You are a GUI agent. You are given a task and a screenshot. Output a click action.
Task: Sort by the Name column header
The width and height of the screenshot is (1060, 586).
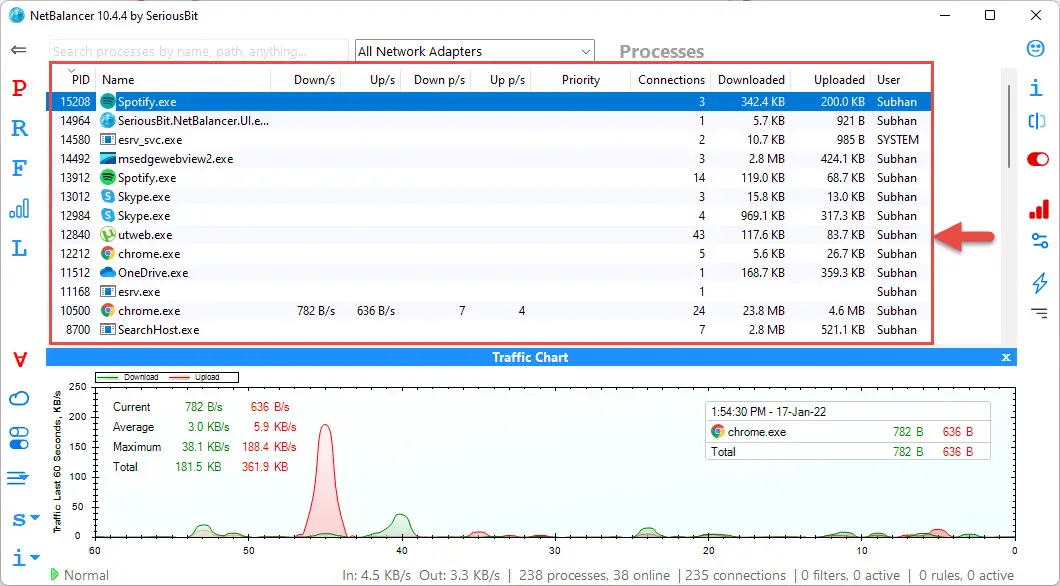click(183, 80)
